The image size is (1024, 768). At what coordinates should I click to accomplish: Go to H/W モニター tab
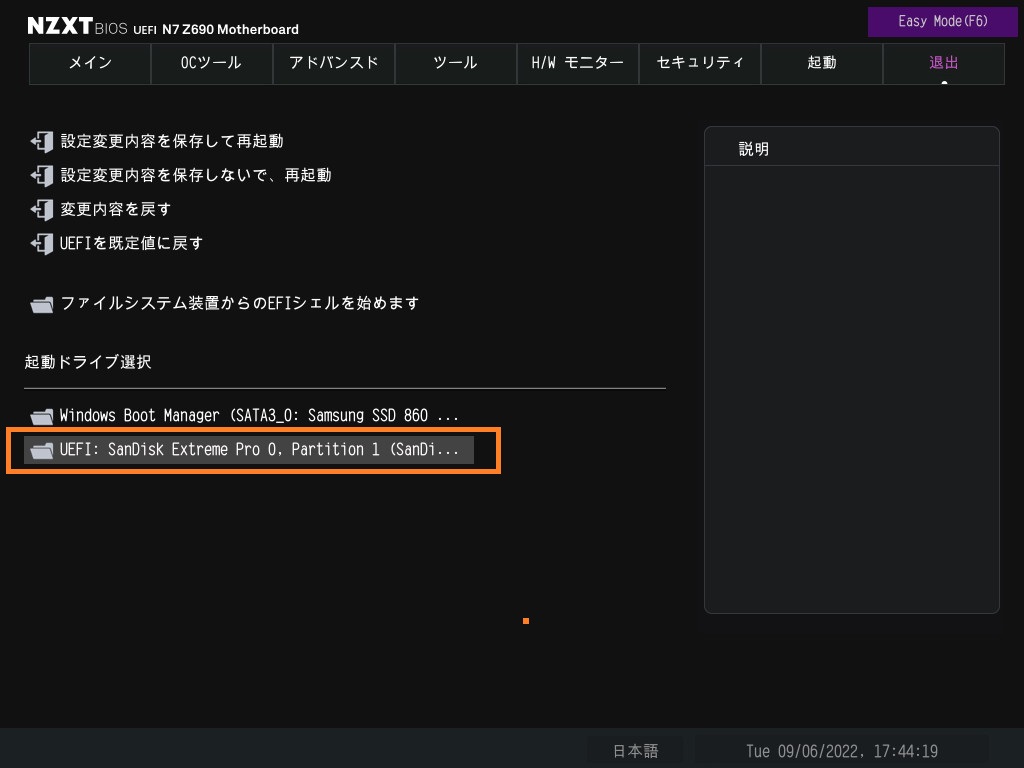click(x=578, y=63)
